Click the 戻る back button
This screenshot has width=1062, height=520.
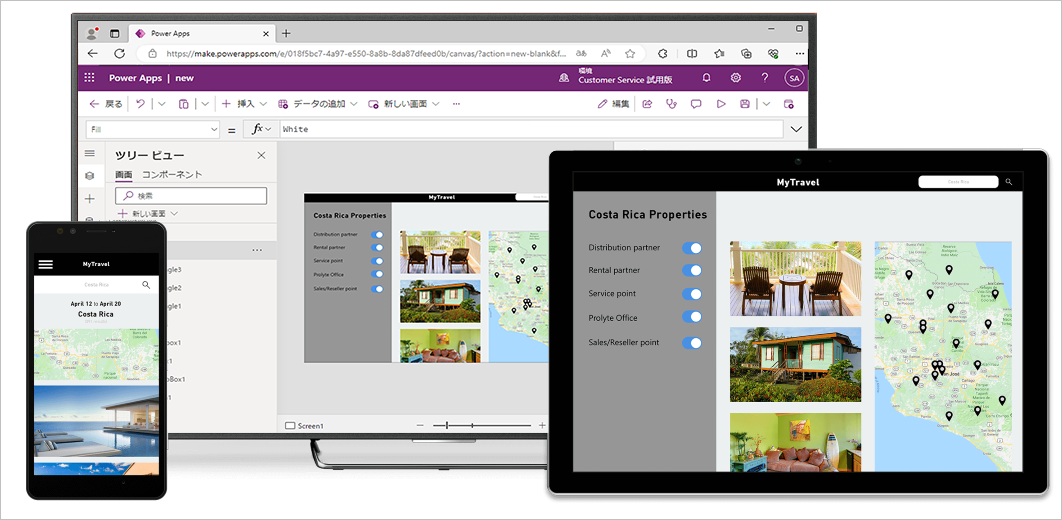point(106,104)
